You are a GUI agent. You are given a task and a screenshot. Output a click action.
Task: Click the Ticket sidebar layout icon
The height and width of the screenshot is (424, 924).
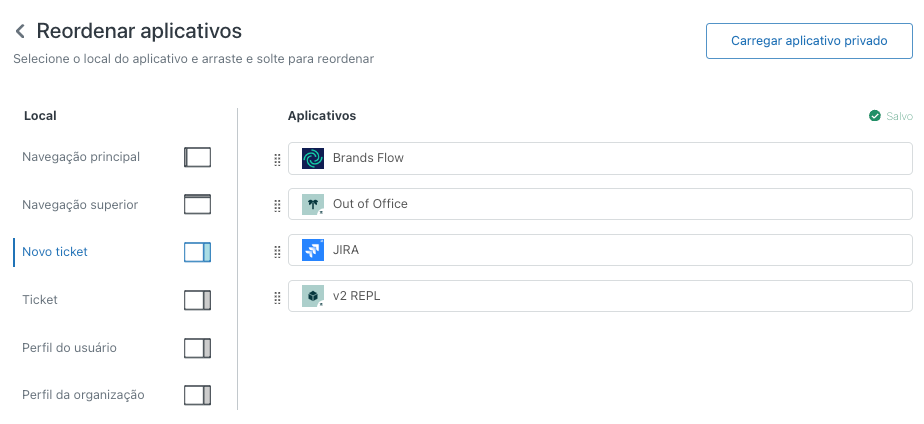pos(198,300)
